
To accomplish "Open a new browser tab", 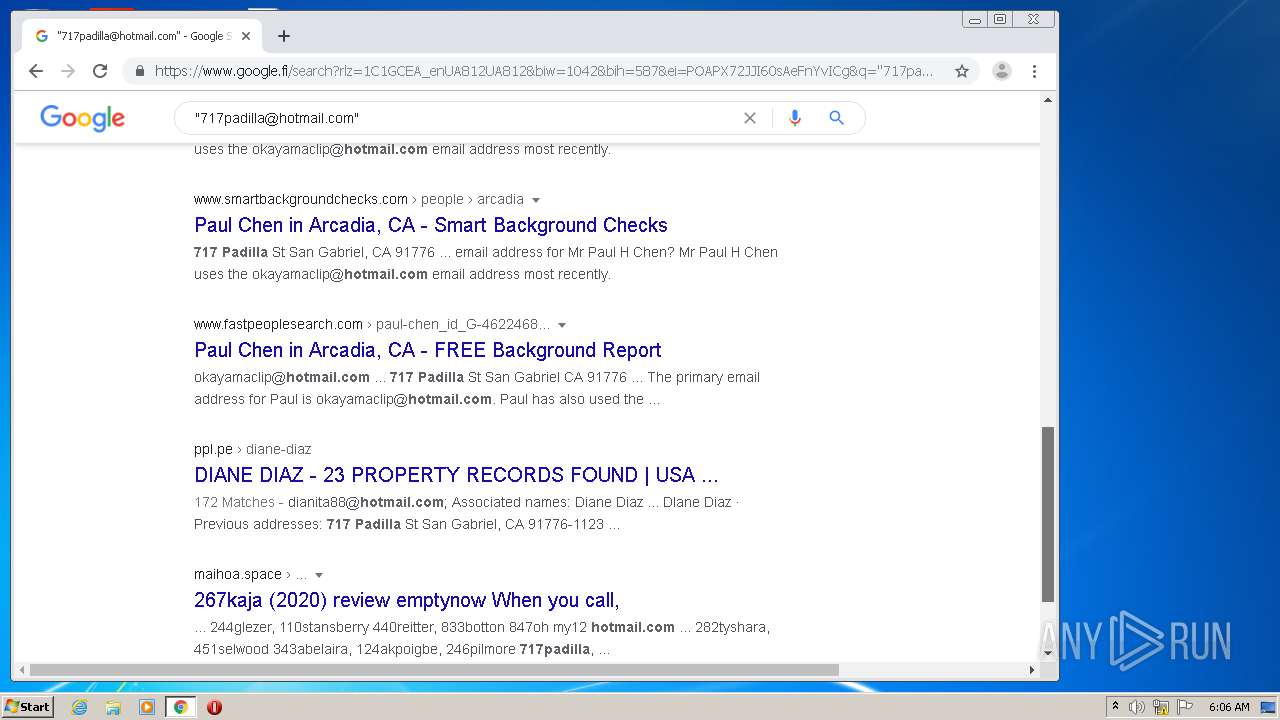I will 284,36.
